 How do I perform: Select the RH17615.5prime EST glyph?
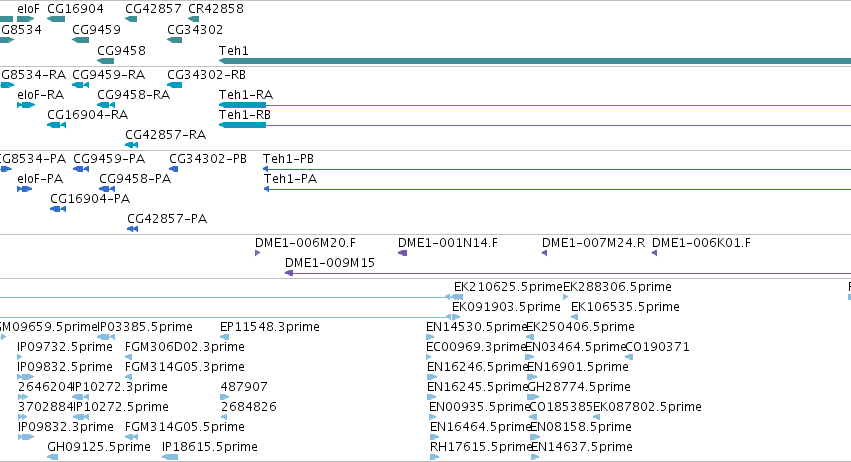click(x=434, y=457)
